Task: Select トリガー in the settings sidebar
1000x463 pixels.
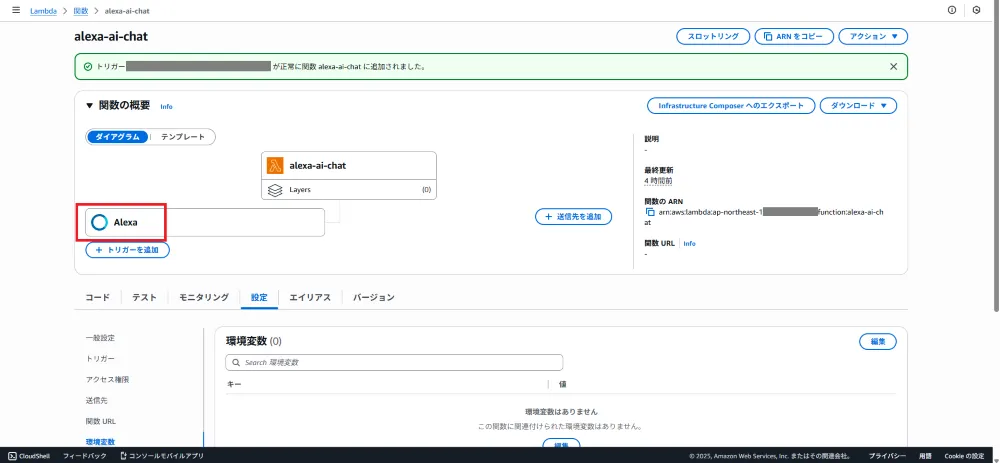Action: point(100,358)
